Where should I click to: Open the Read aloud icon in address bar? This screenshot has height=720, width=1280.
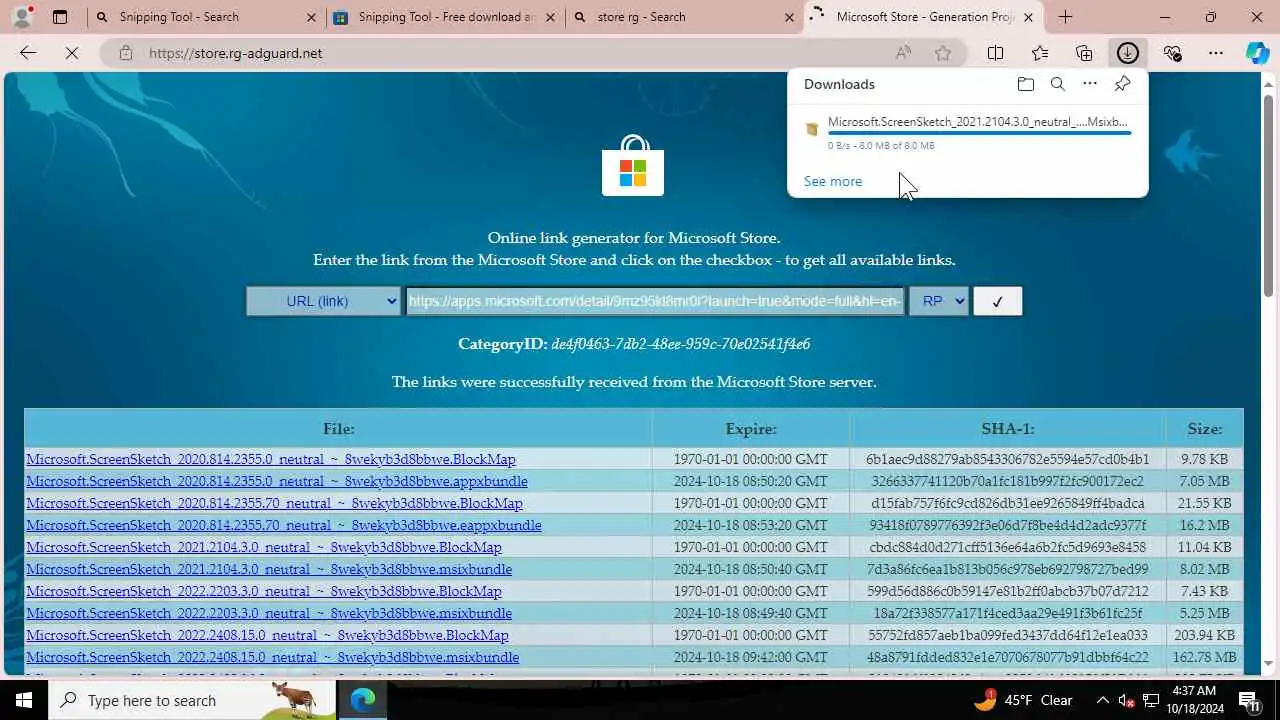pyautogui.click(x=903, y=53)
